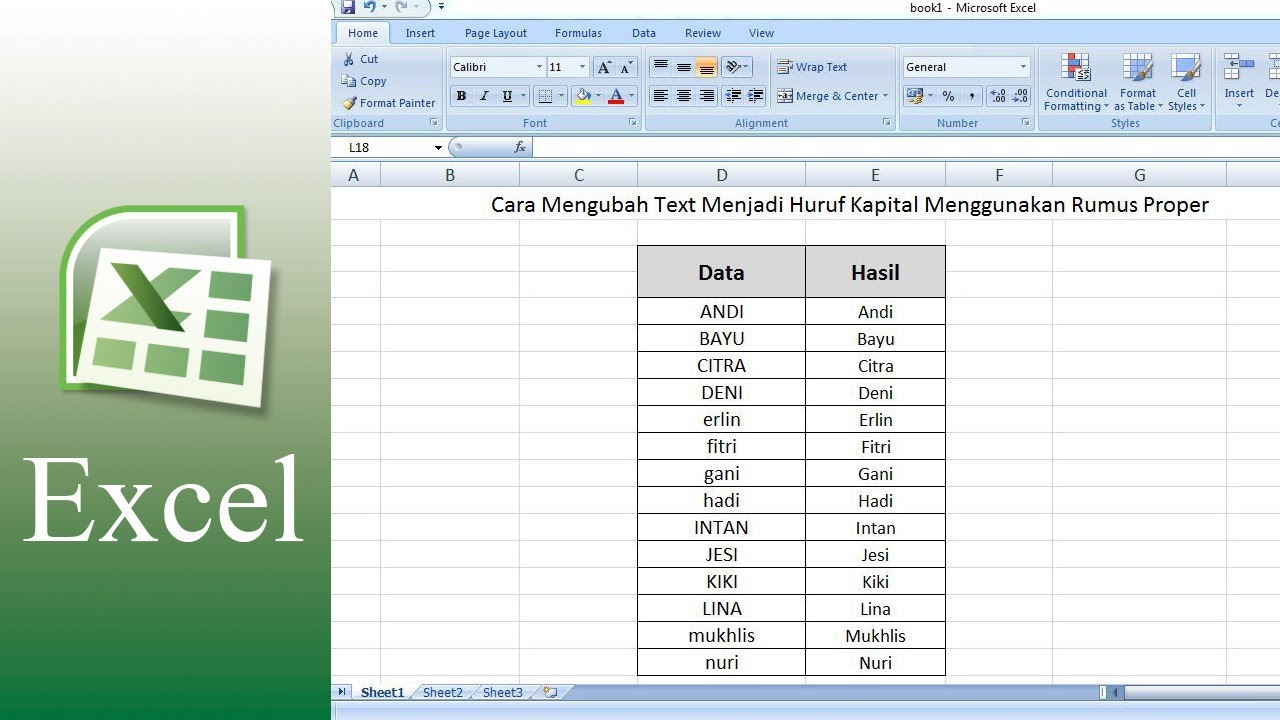Click the formula bar input field
The image size is (1280, 720).
[906, 148]
